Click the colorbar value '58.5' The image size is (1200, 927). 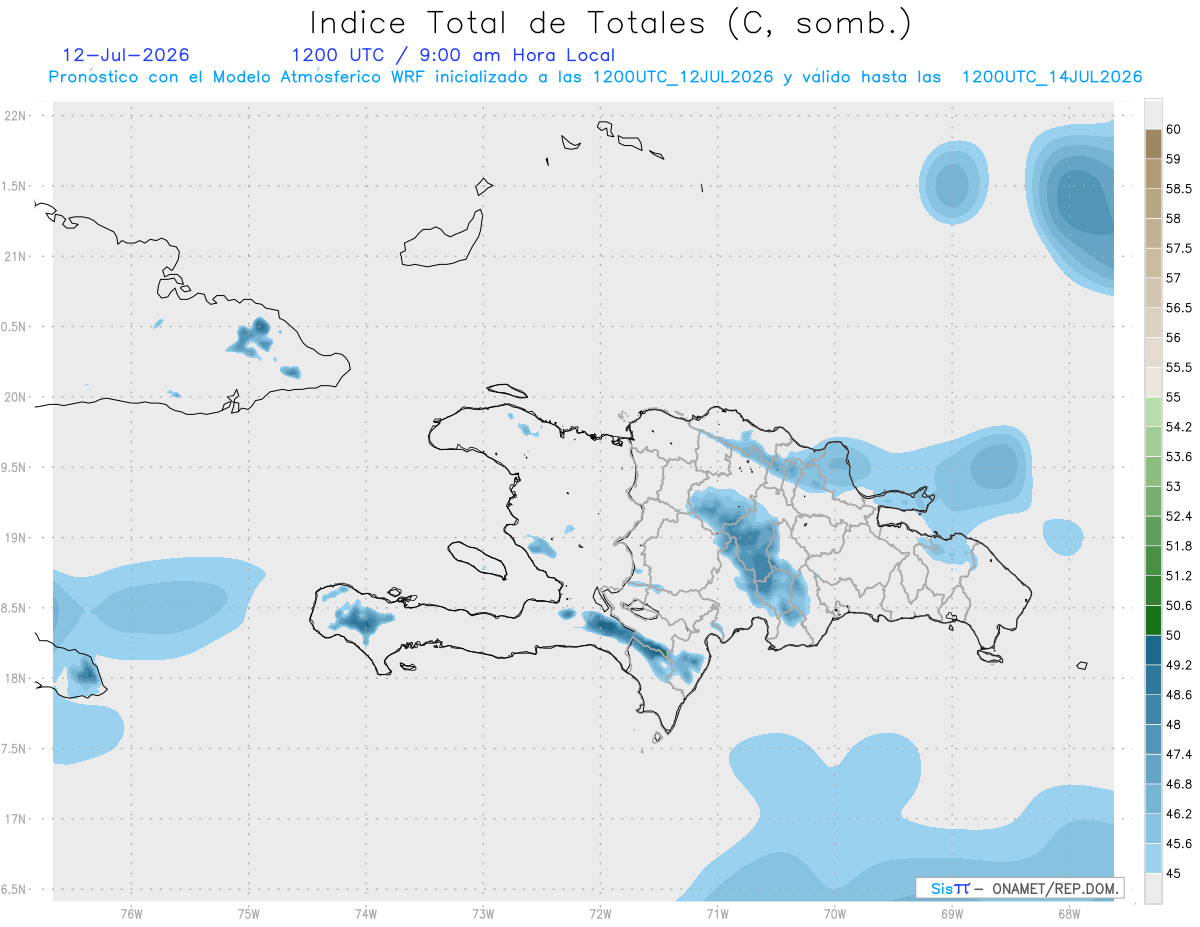click(1179, 189)
